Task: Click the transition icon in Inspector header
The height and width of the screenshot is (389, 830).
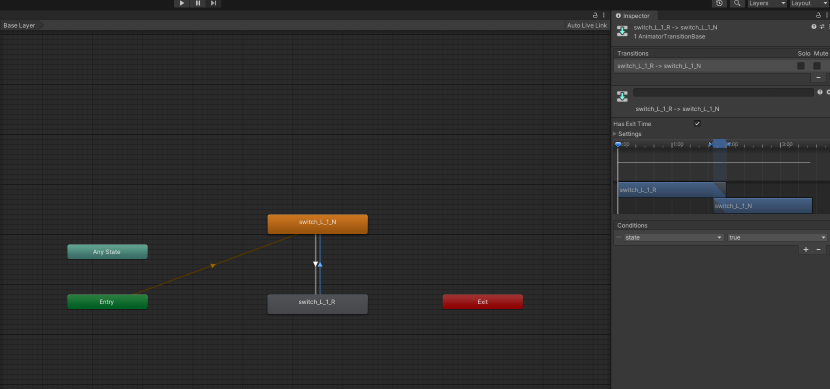Action: 622,32
